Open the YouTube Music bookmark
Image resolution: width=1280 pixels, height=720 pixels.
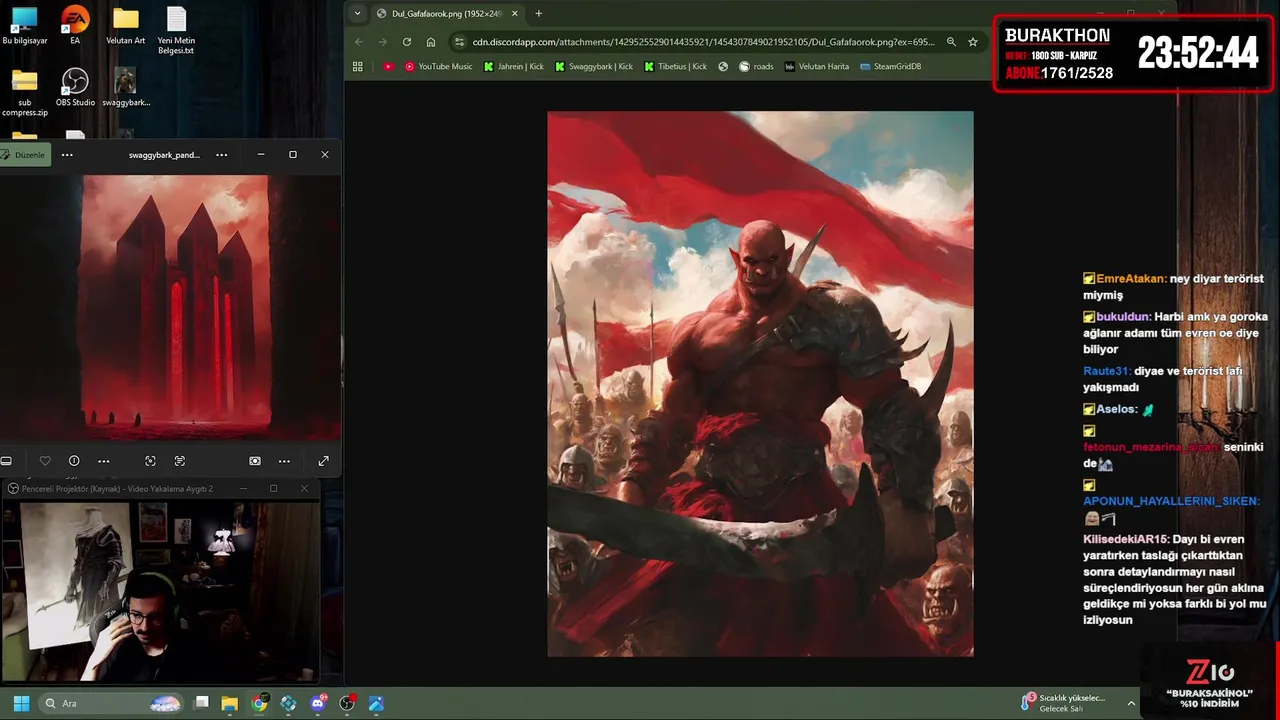(438, 67)
